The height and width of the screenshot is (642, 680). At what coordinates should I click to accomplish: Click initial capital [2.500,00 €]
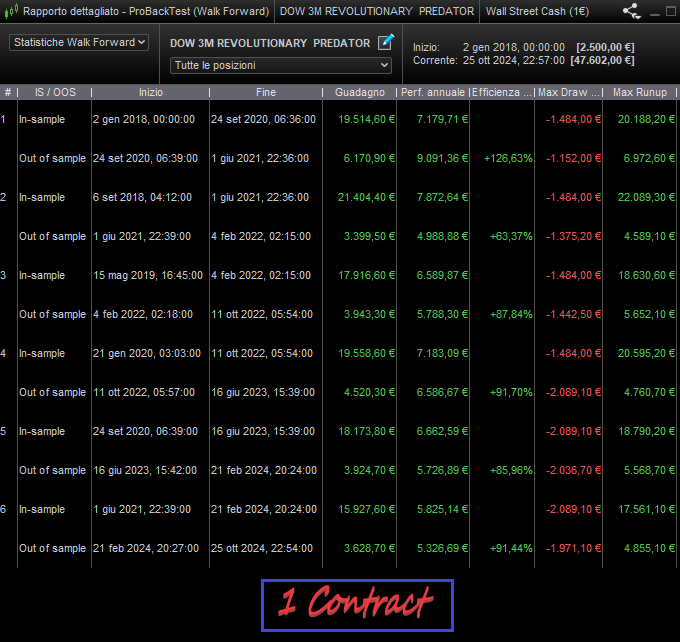pos(605,47)
